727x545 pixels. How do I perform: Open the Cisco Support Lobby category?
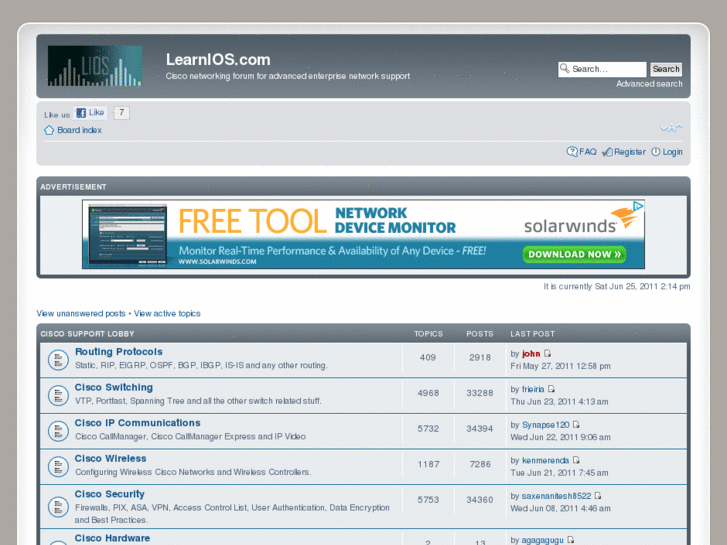click(x=87, y=334)
